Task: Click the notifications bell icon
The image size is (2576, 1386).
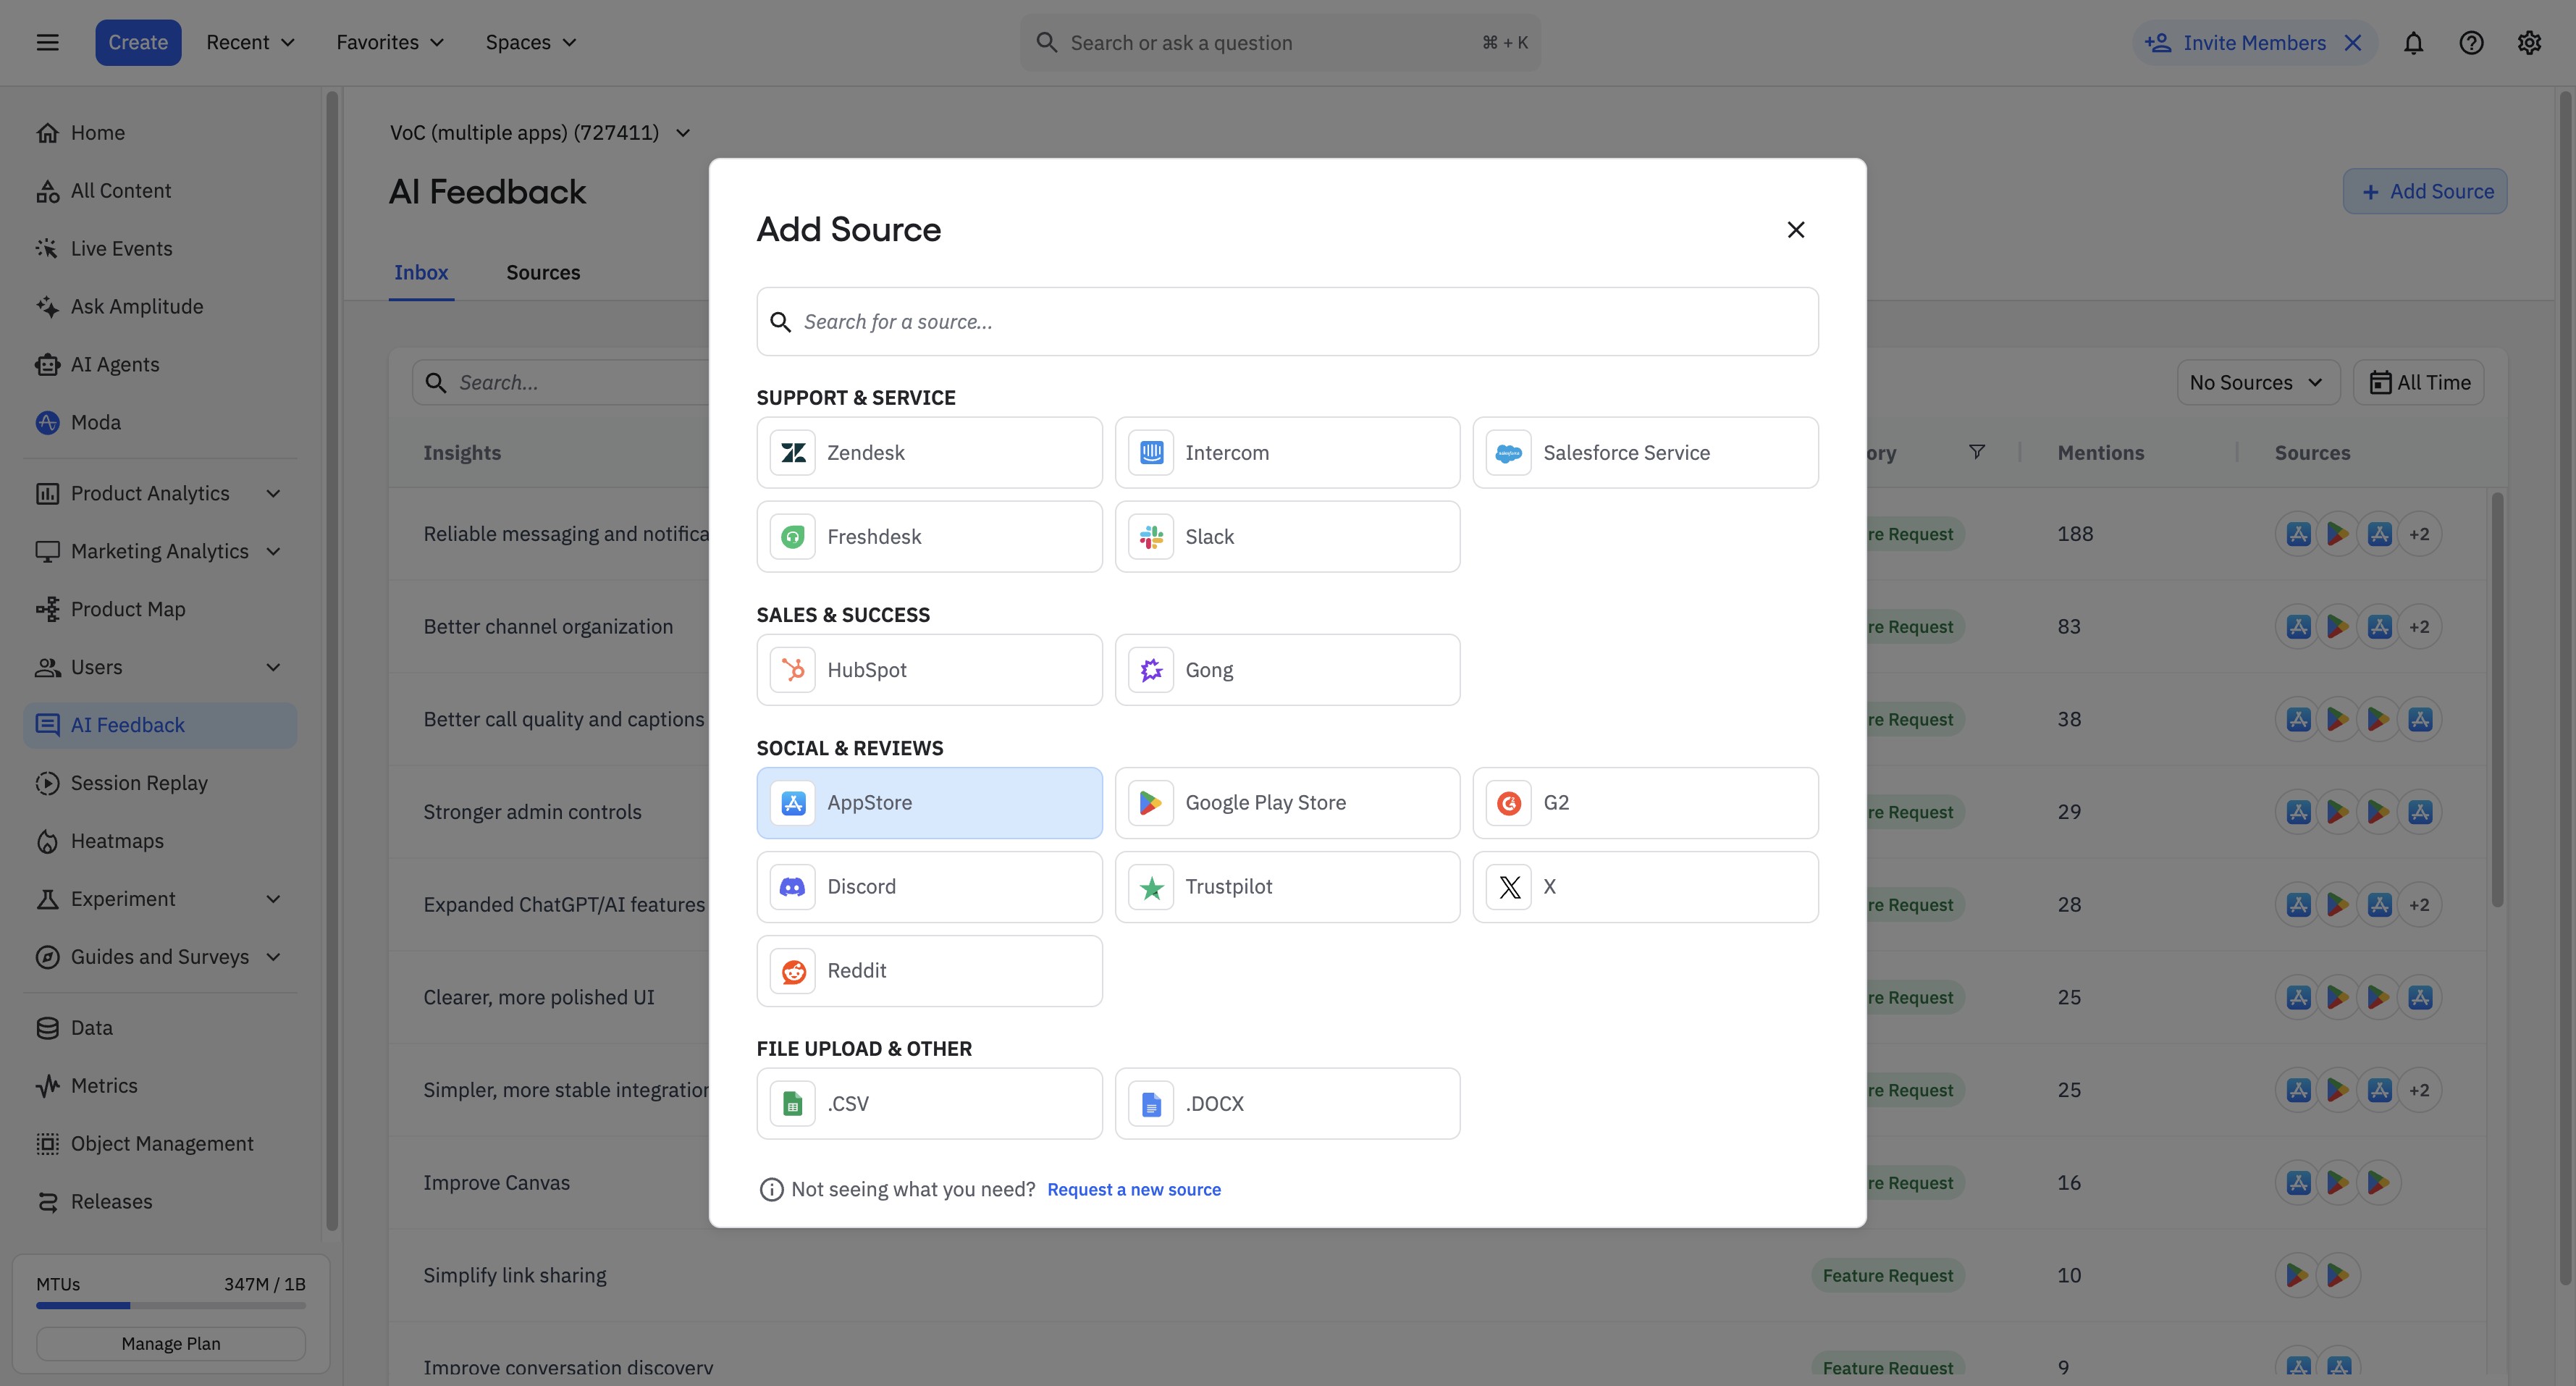Action: tap(2413, 43)
